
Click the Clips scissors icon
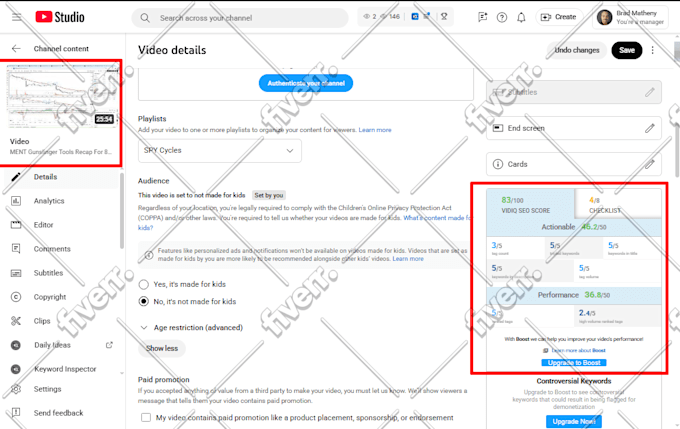[16, 321]
